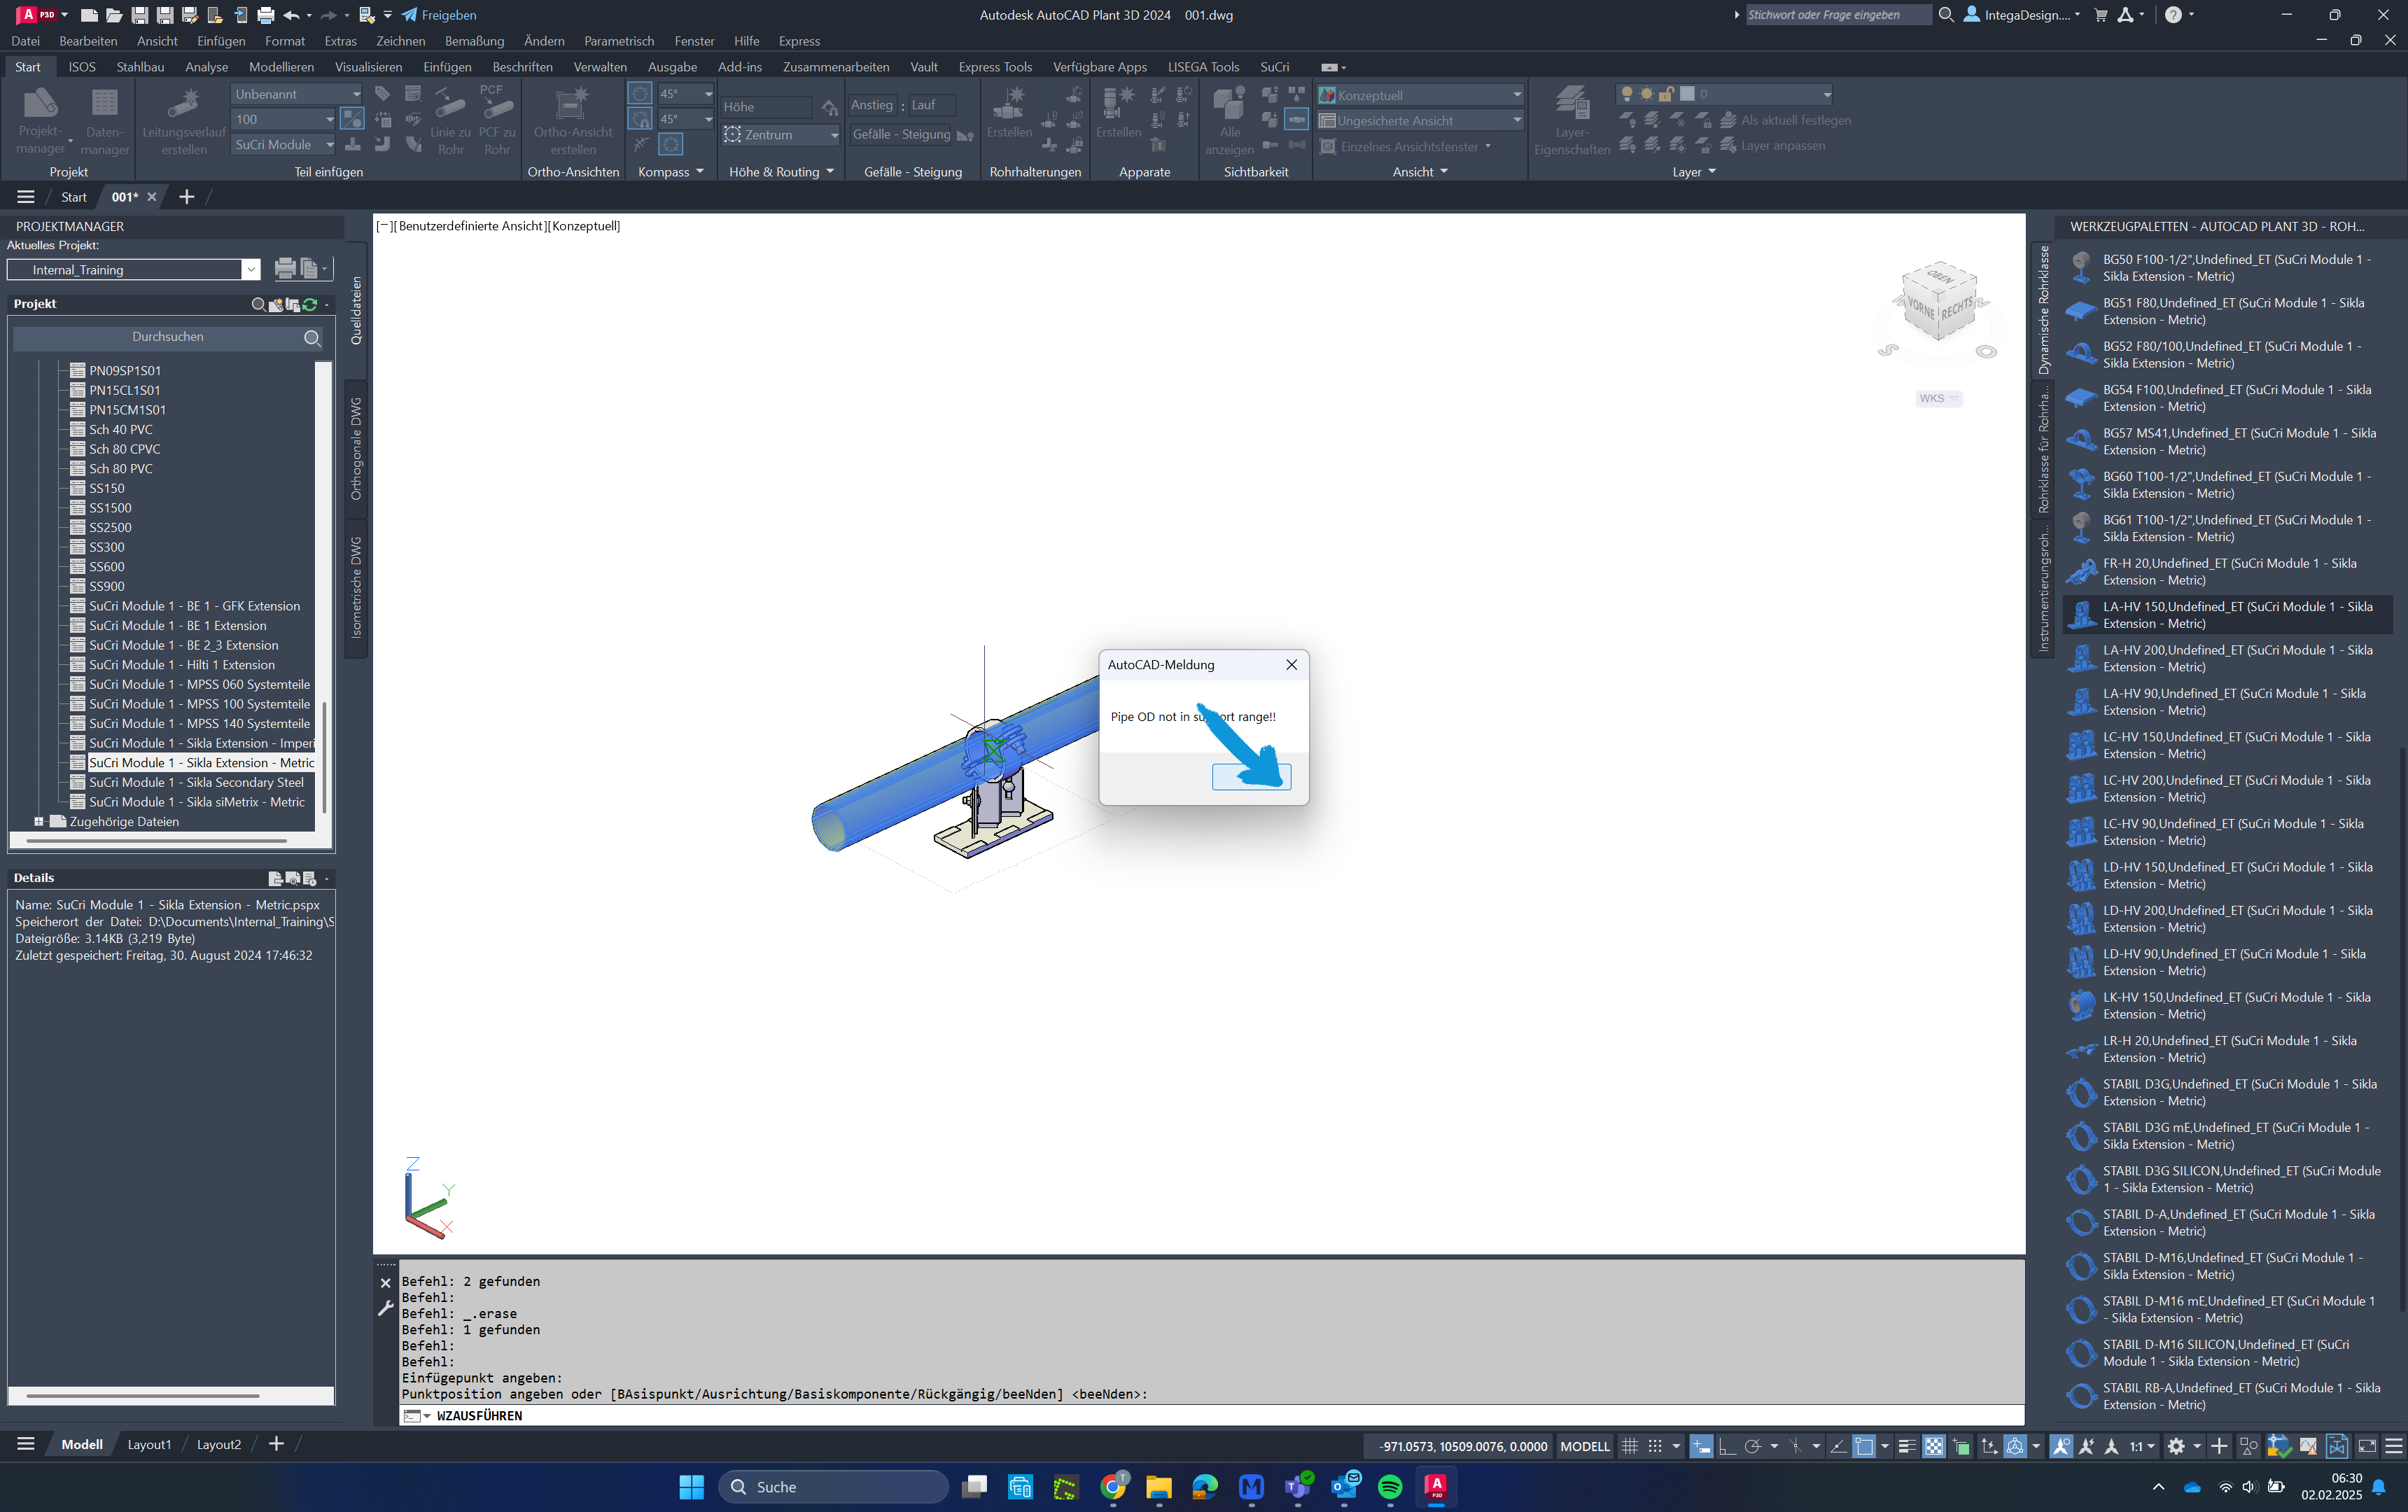Open the WKS coordinate system dropdown
Screen dimensions: 2408x1512
(x=1938, y=399)
